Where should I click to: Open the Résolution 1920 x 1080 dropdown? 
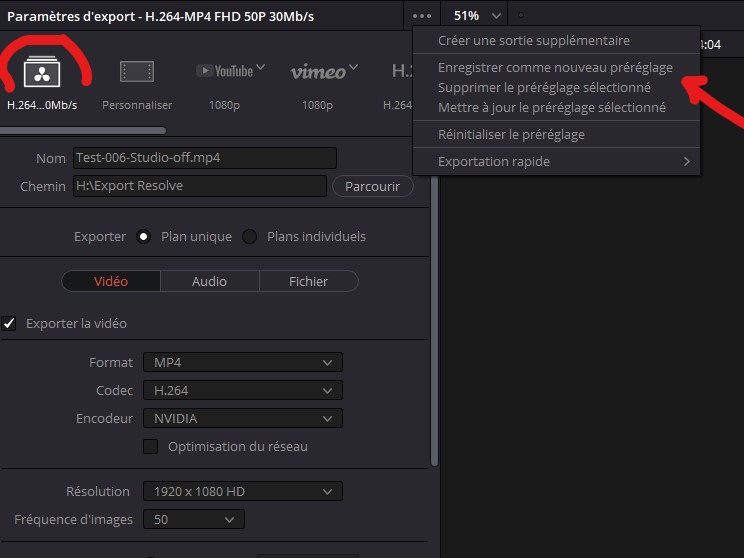tap(242, 491)
